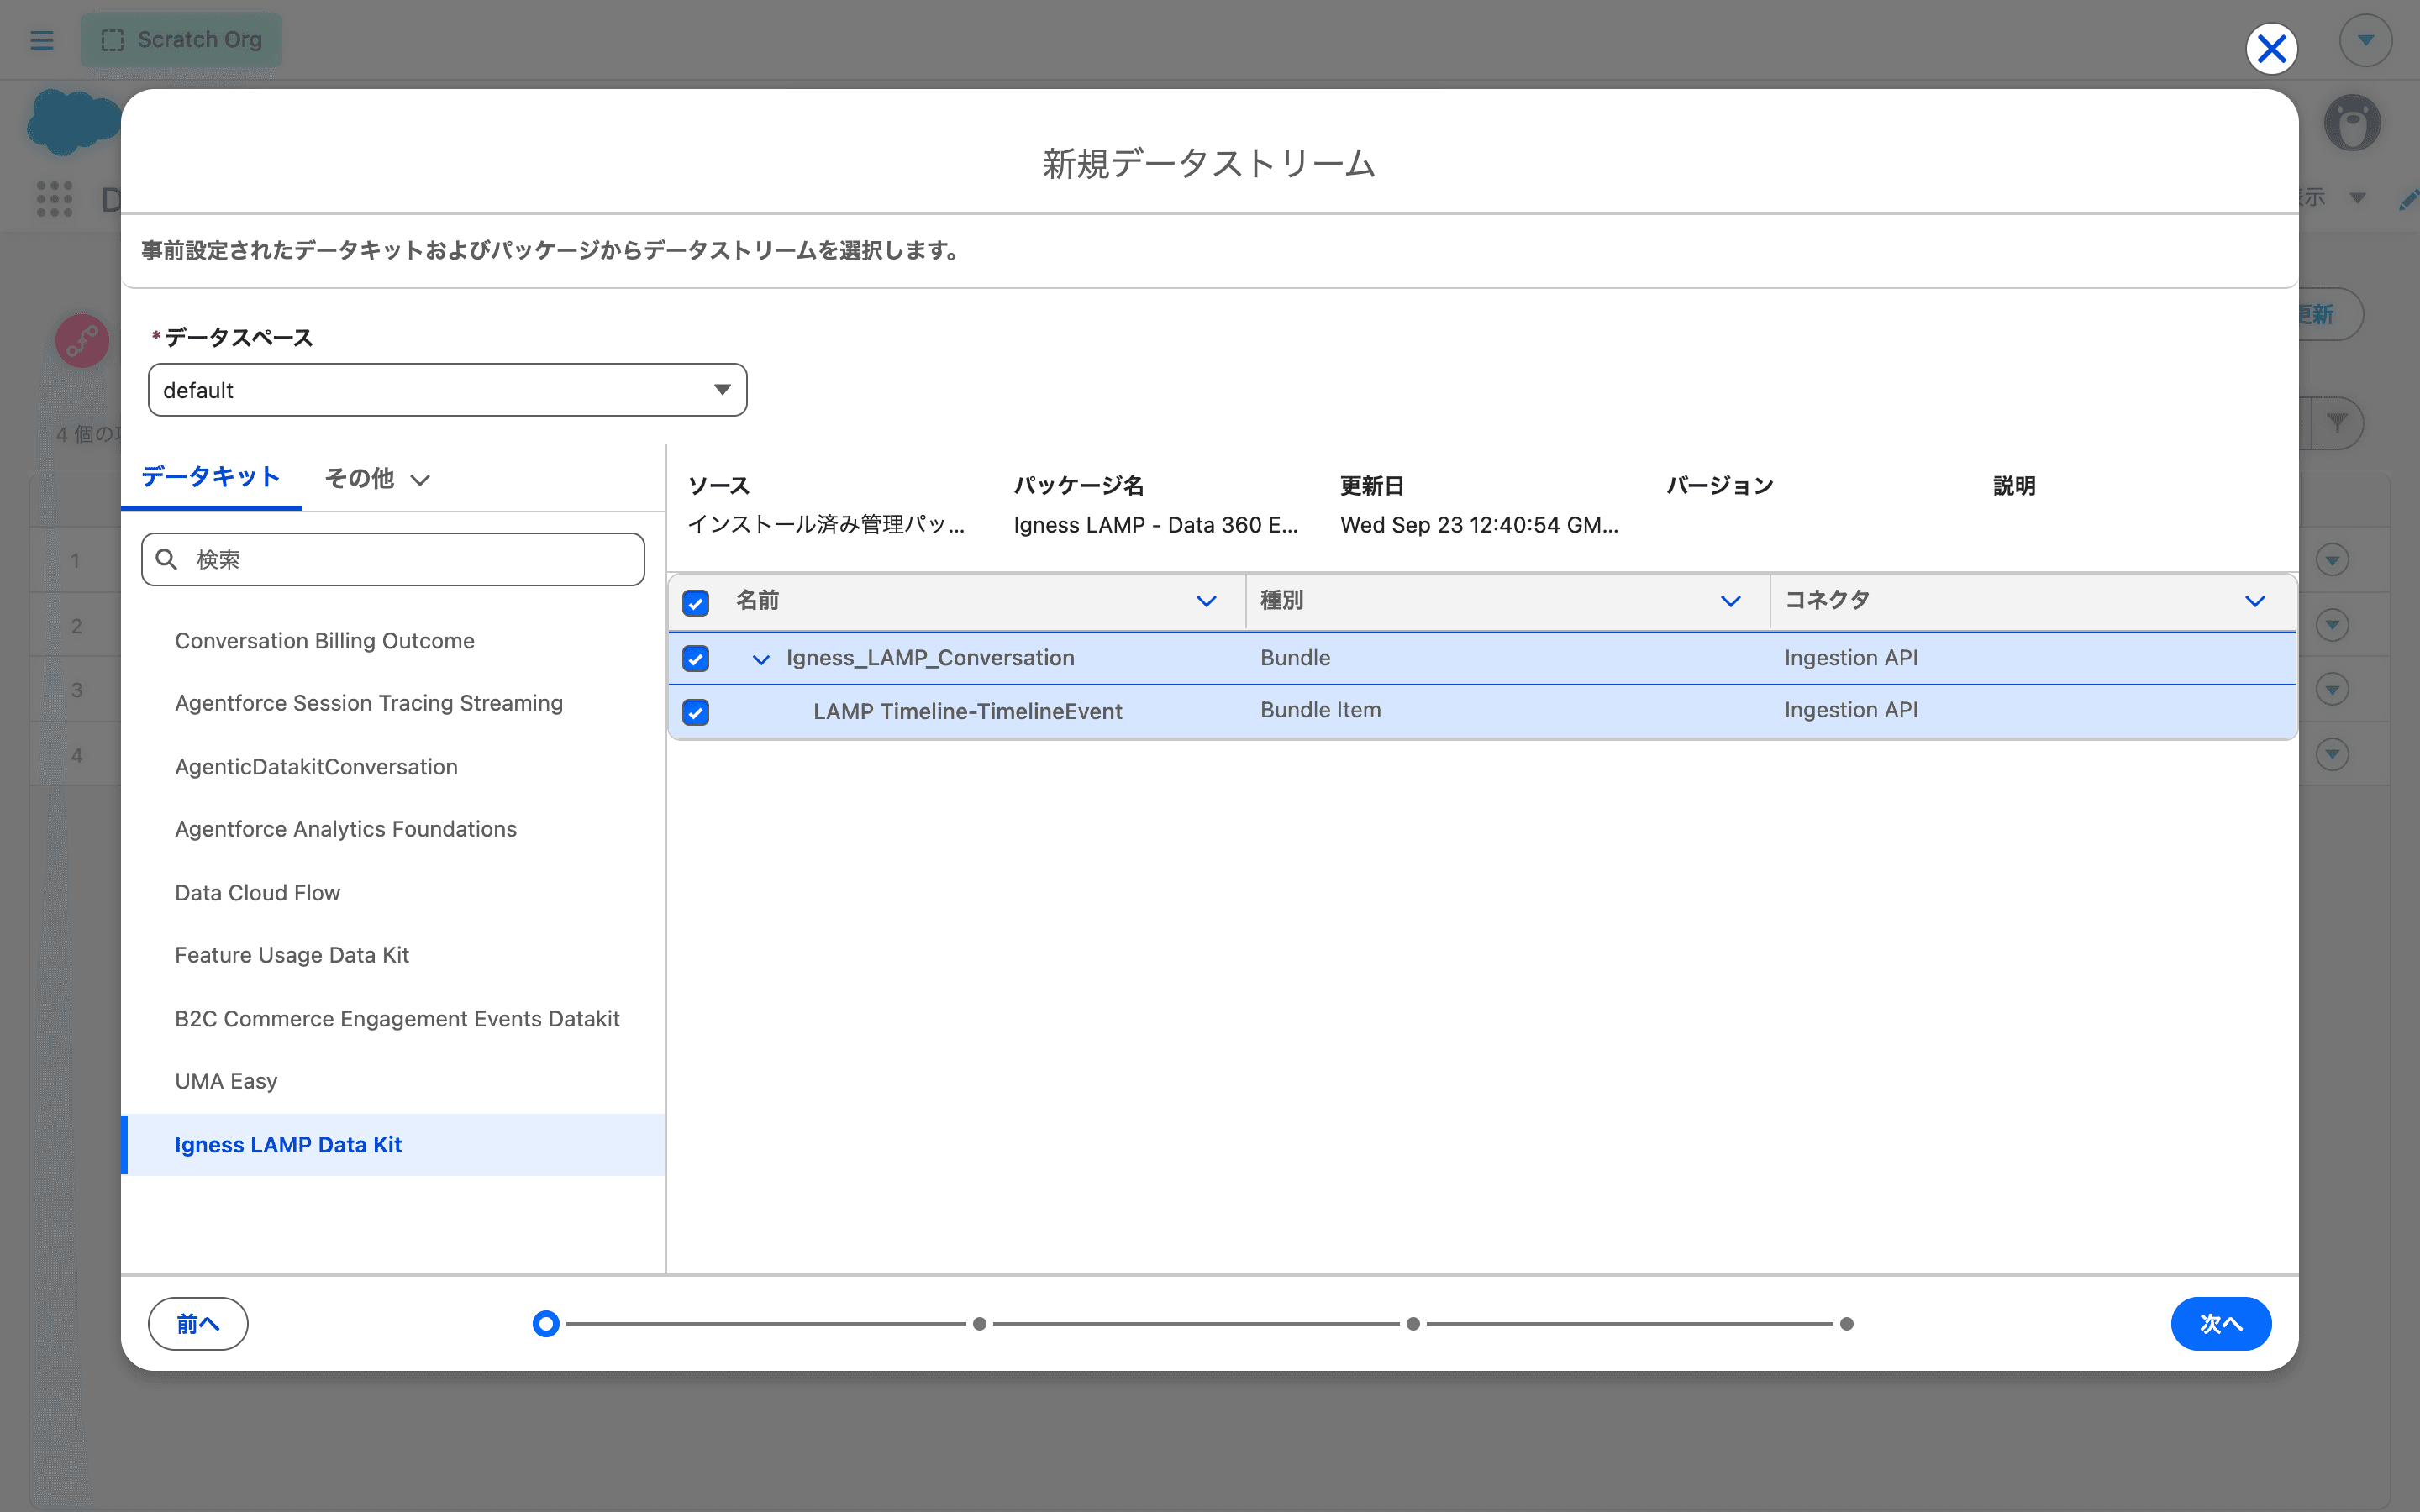
Task: Select Agentforce Analytics Foundations
Action: [393, 829]
